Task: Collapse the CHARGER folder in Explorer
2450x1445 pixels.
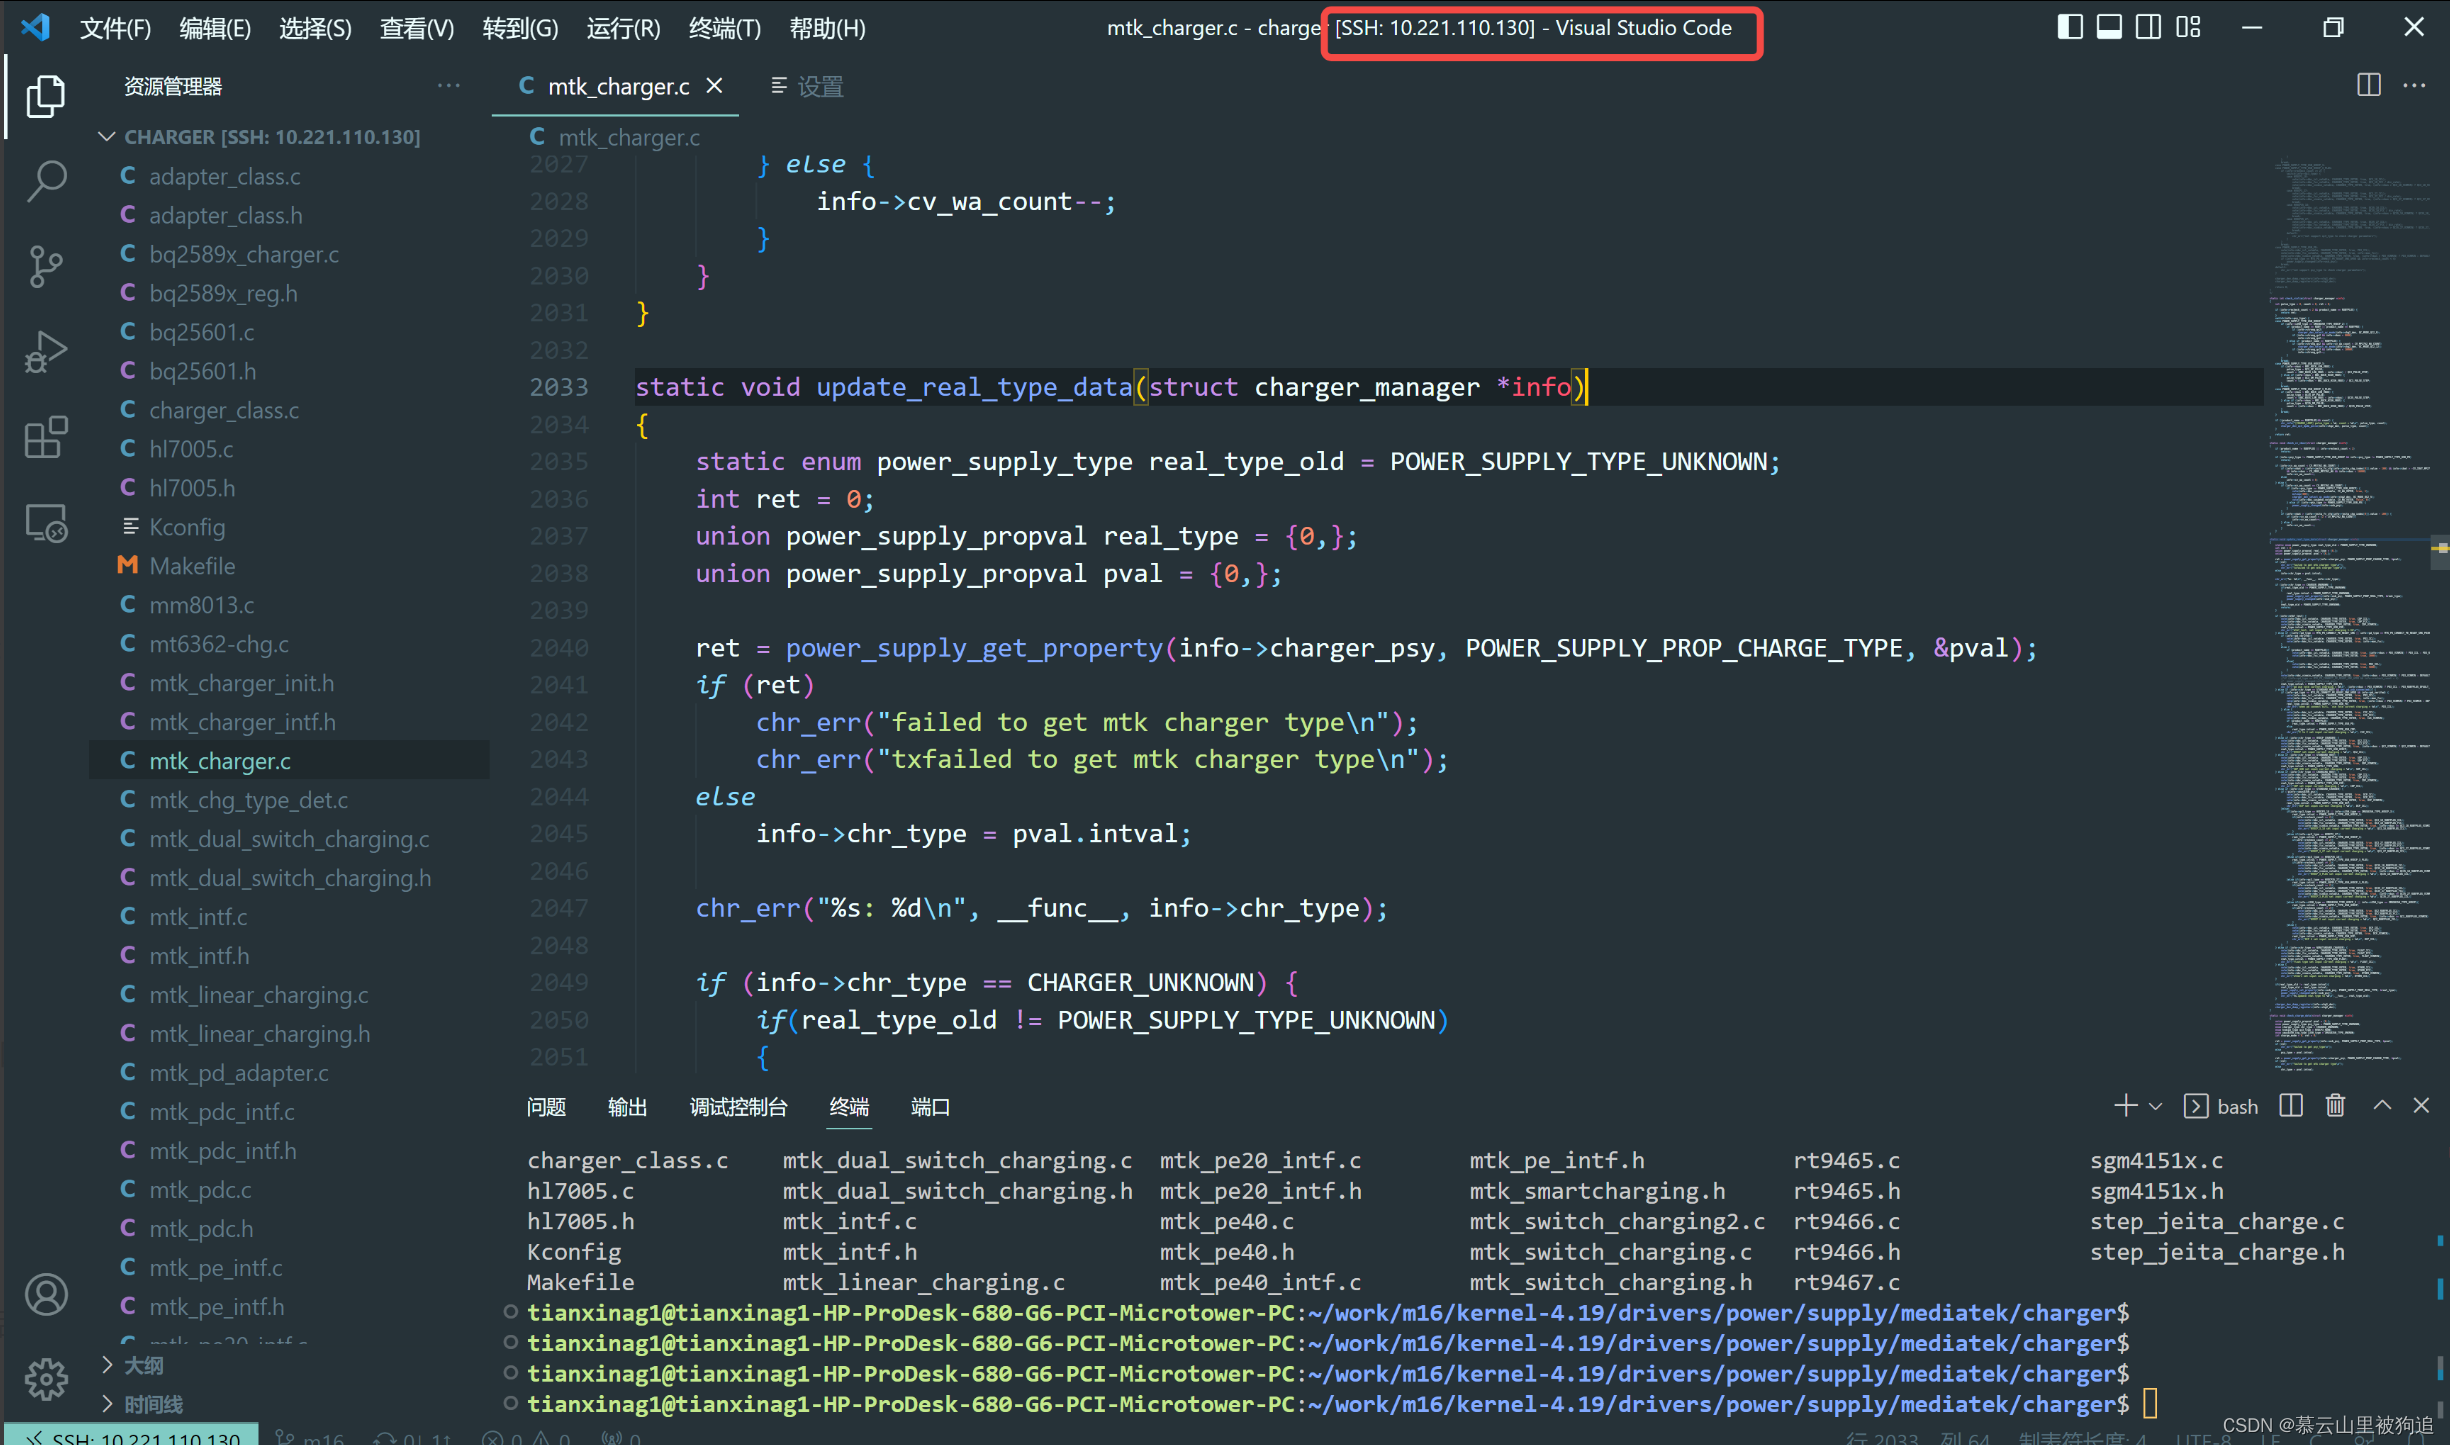Action: pos(107,136)
